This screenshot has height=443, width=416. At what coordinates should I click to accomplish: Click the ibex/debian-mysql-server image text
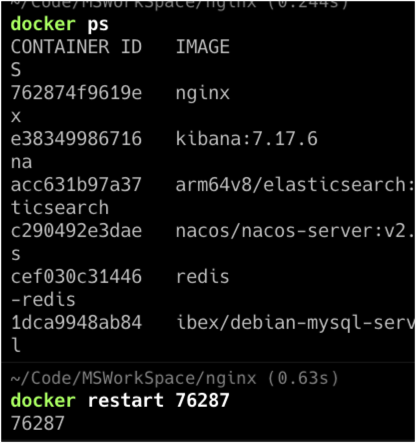coord(295,323)
